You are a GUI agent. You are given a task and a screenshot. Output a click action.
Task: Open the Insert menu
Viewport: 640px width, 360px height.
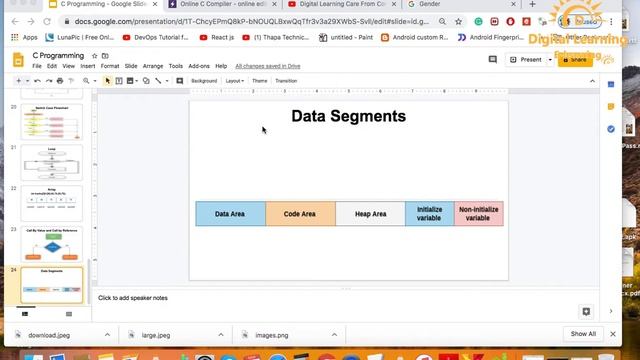88,66
